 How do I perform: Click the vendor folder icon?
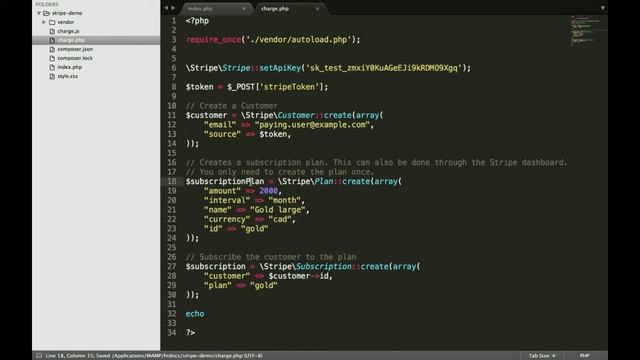[52, 22]
